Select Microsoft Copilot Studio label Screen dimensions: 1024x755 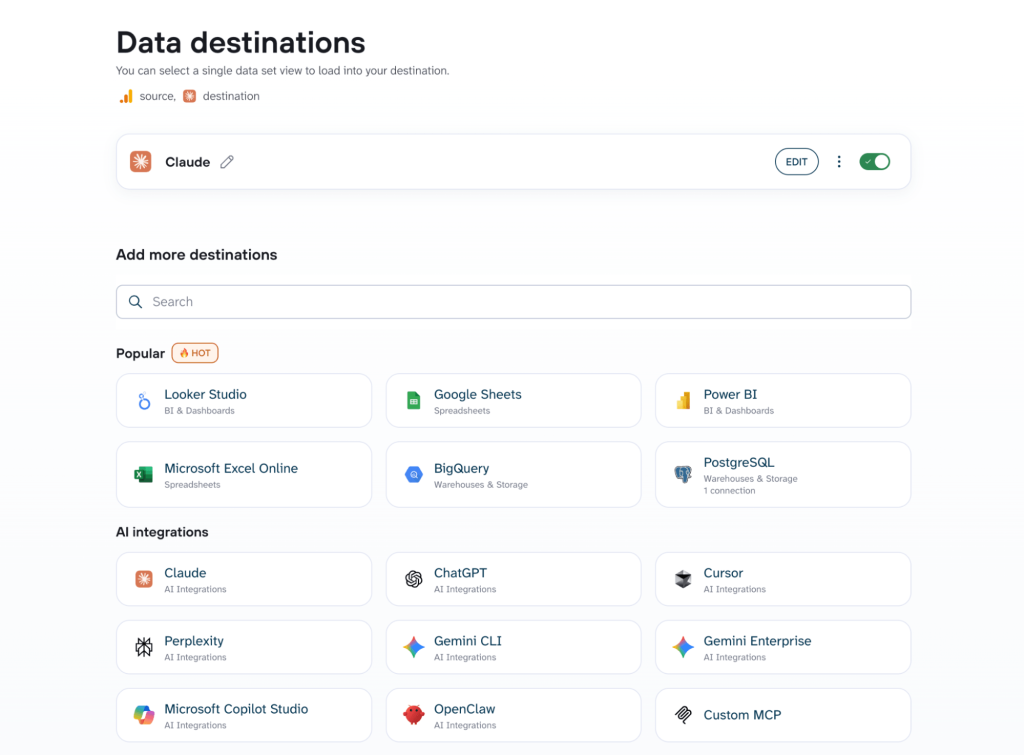pos(236,709)
